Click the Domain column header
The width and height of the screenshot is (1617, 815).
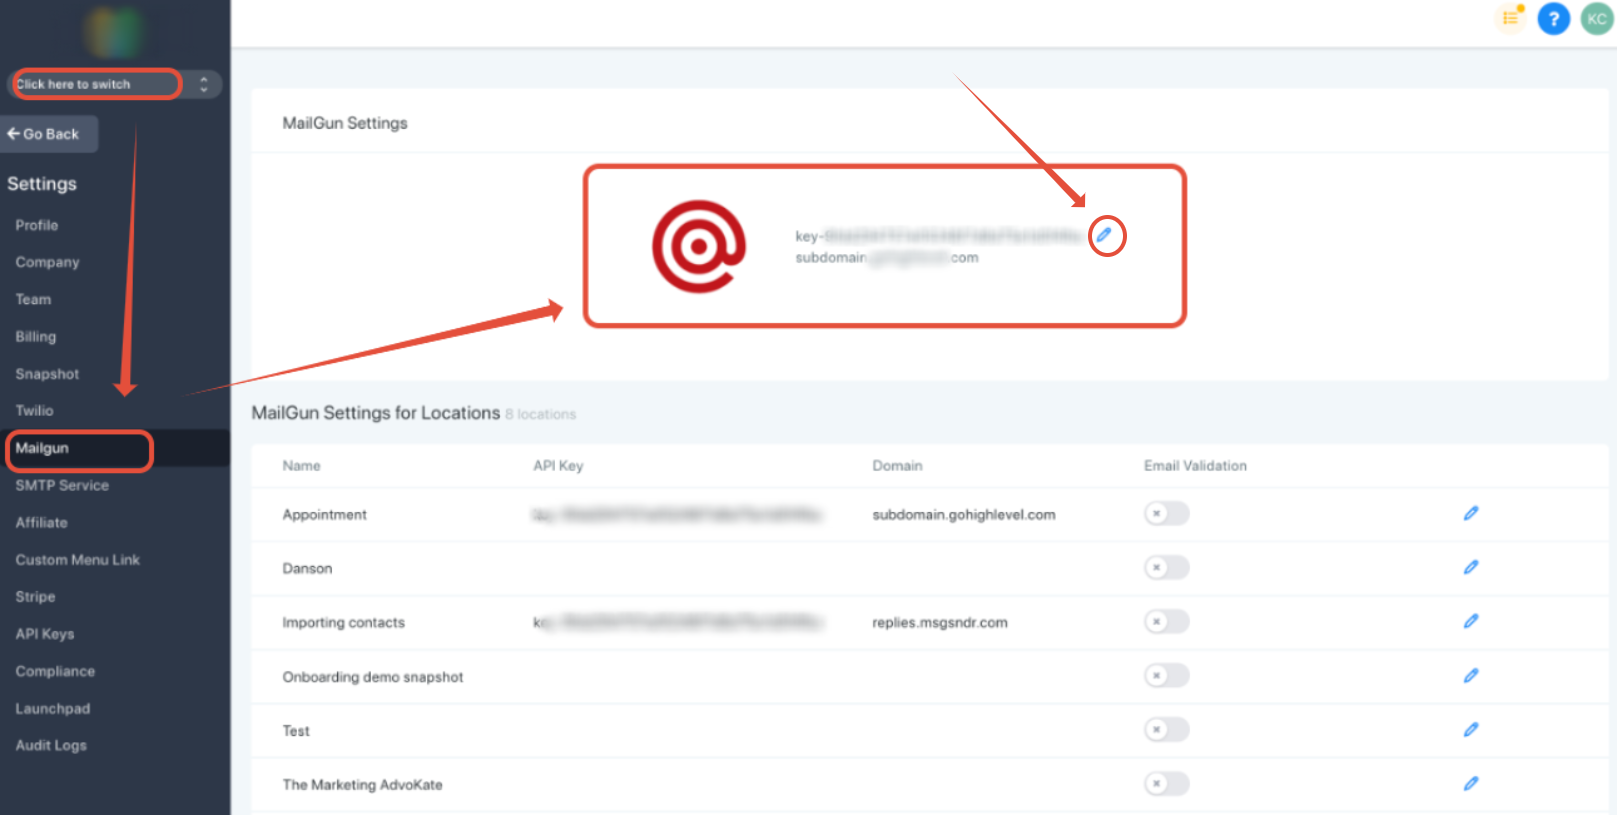897,466
